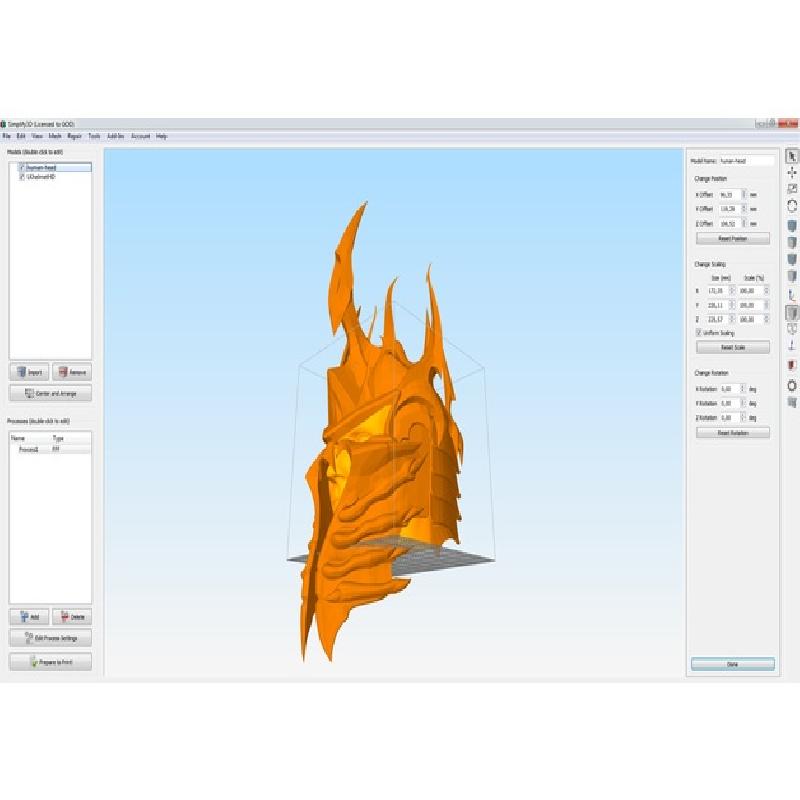Step the X Rotation spinner value
This screenshot has width=800, height=800.
click(741, 389)
